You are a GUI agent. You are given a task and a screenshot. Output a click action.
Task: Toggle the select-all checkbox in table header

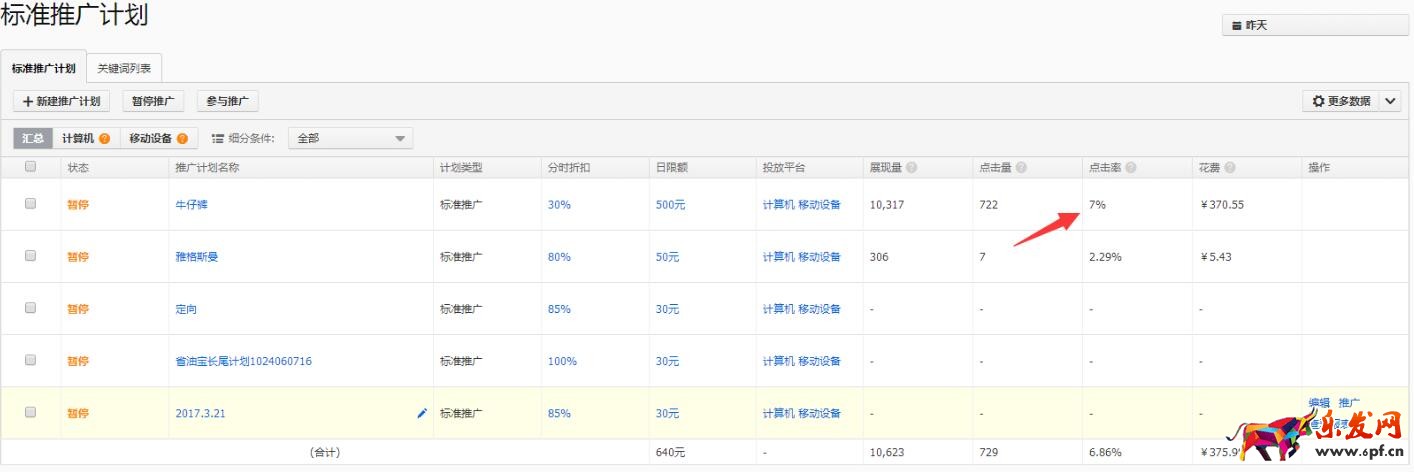30,167
